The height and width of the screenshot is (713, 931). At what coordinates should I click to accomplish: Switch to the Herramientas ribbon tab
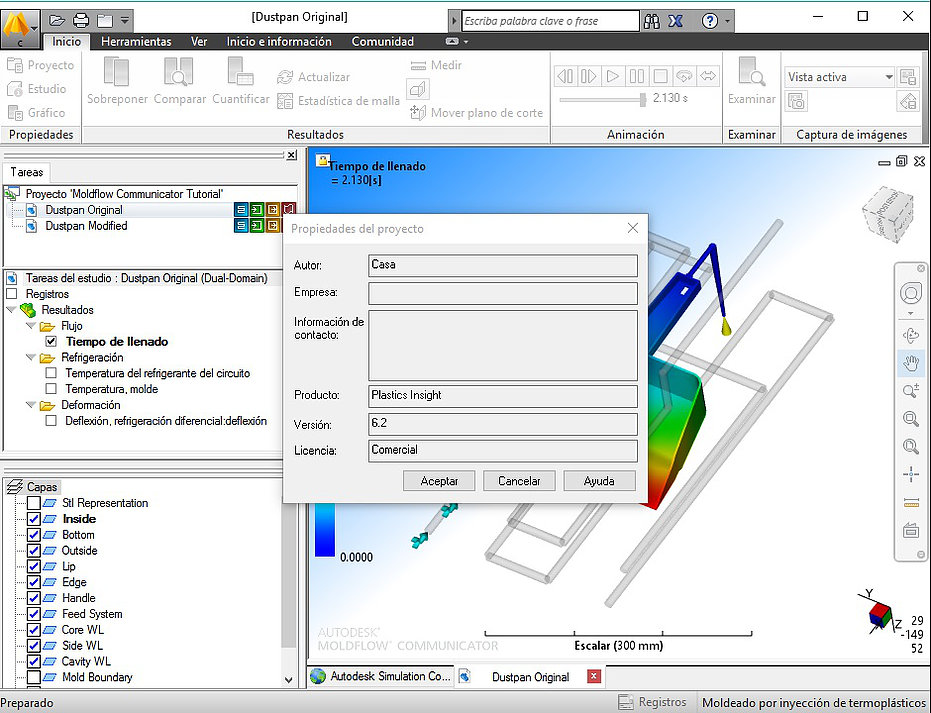tap(136, 42)
